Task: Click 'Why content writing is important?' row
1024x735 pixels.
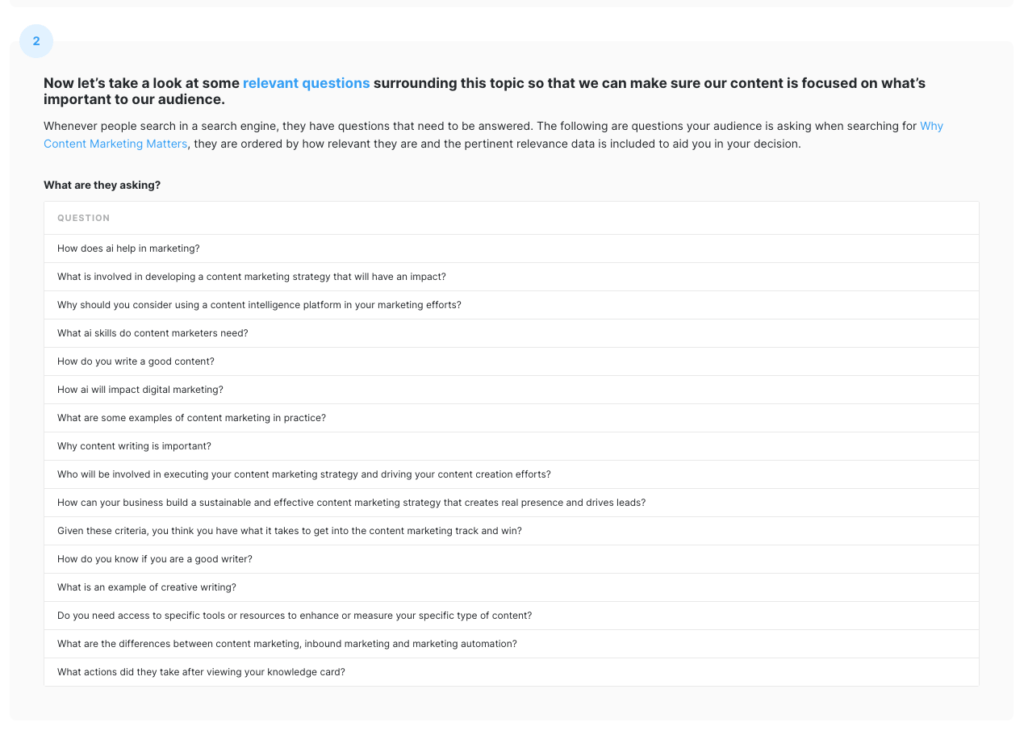Action: coord(134,446)
